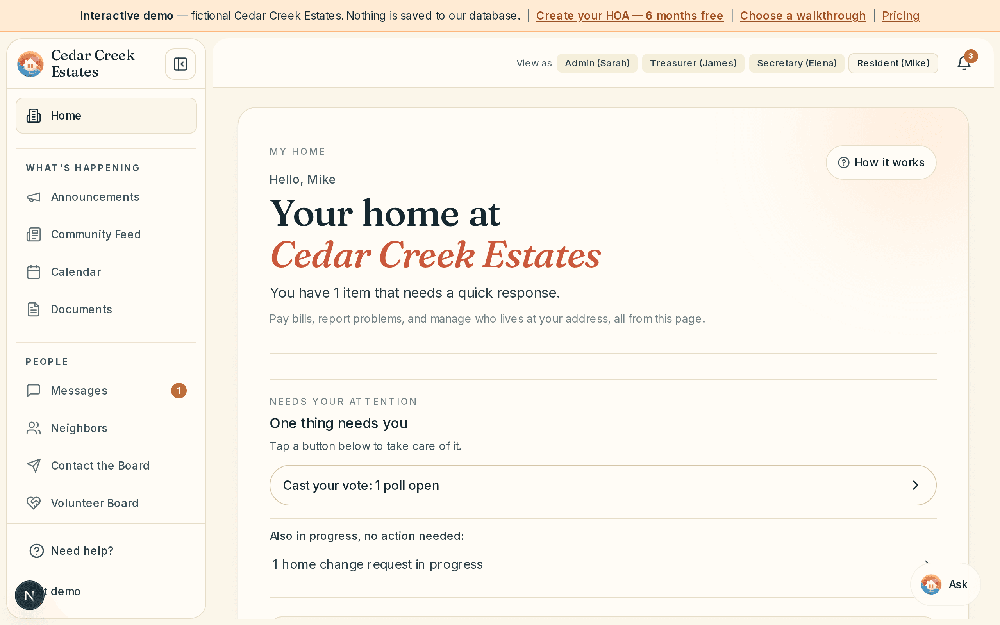Click Need help? link

click(x=82, y=551)
